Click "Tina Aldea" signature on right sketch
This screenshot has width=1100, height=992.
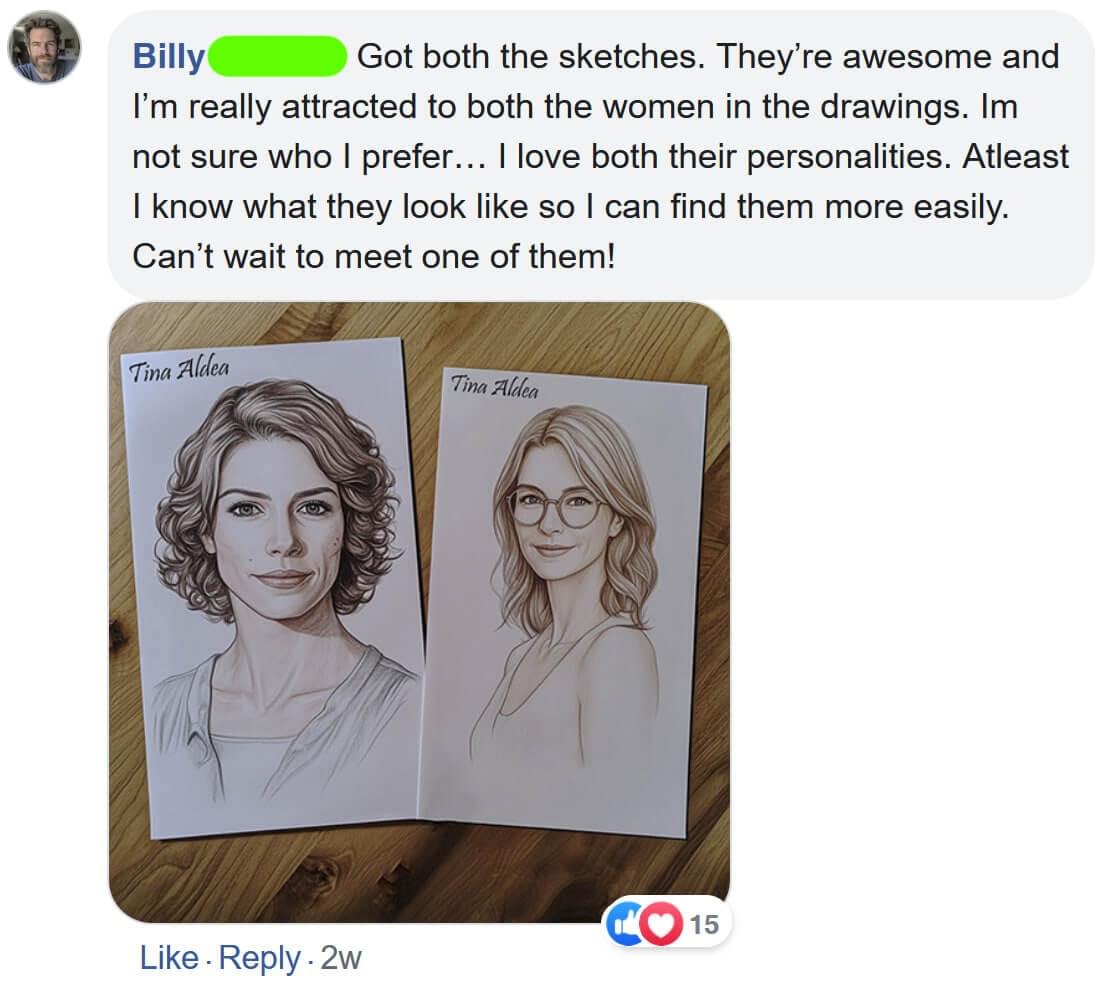[x=494, y=385]
